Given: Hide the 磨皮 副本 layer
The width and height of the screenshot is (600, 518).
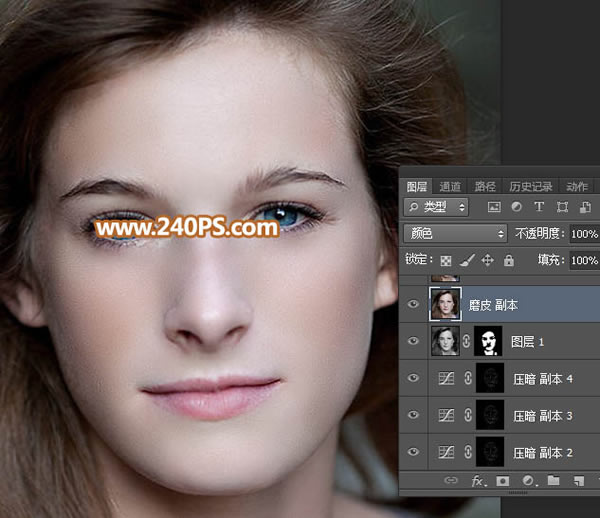Looking at the screenshot, I should (413, 304).
